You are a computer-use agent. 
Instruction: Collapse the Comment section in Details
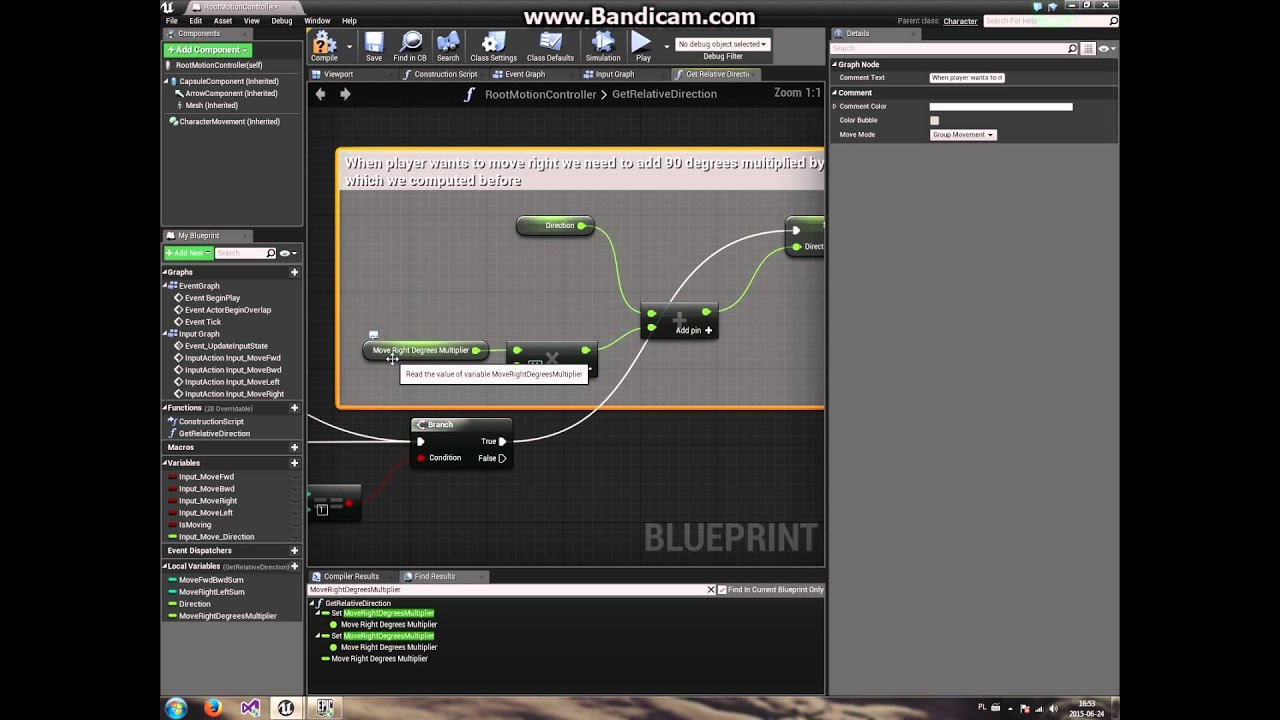(835, 93)
